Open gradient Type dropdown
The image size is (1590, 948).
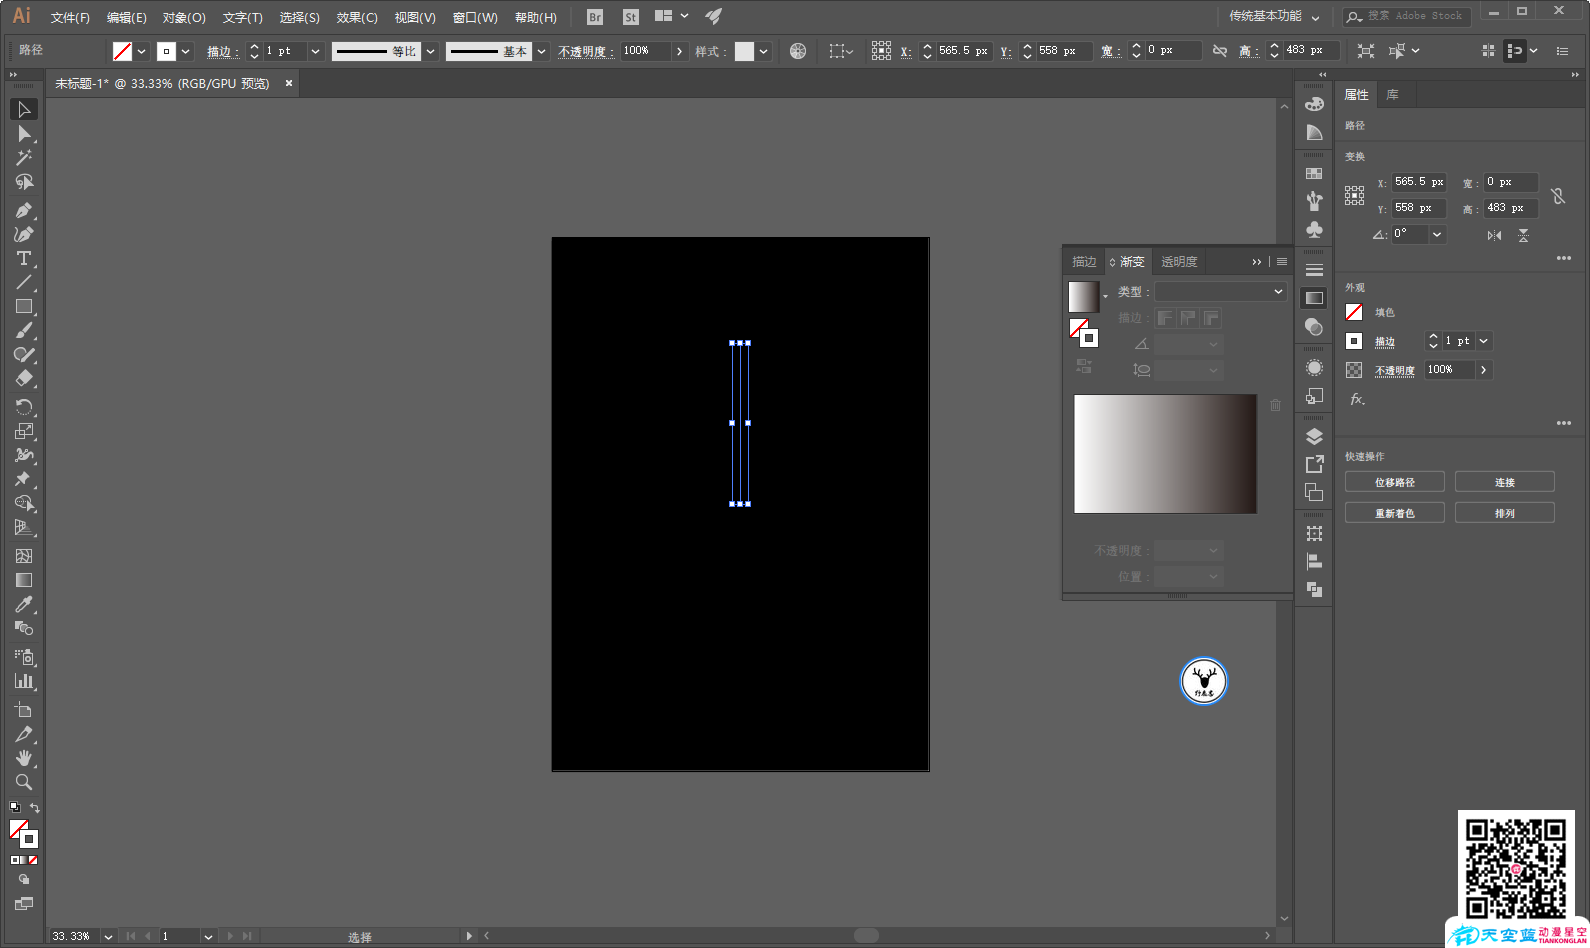1221,291
